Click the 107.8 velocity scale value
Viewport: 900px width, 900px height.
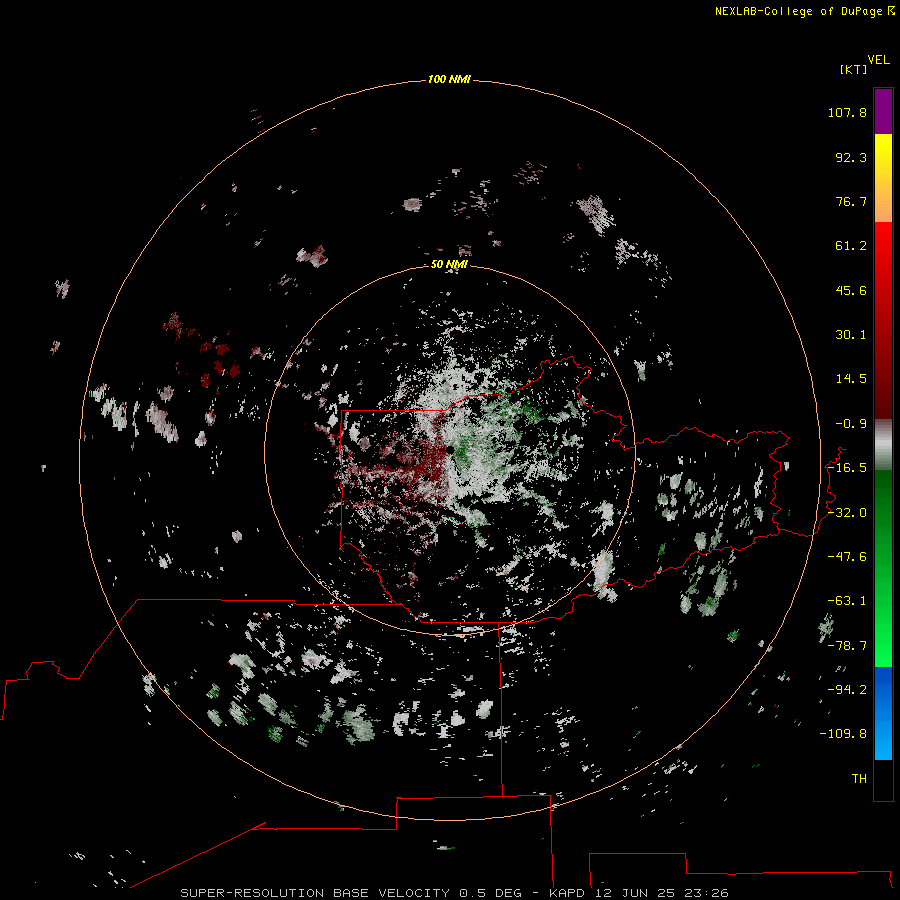[x=847, y=112]
